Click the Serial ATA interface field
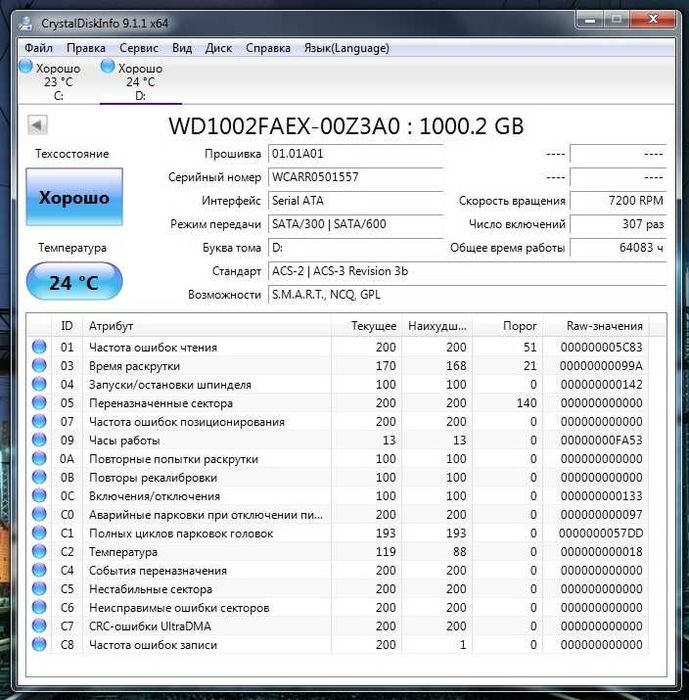The image size is (689, 700). (355, 201)
